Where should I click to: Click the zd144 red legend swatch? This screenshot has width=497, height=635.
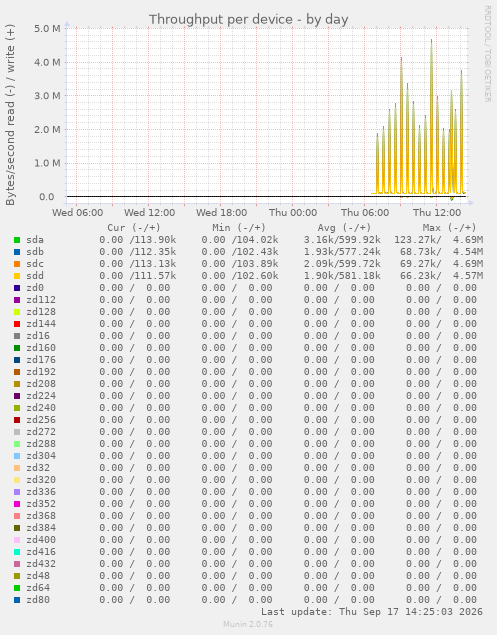coord(17,324)
